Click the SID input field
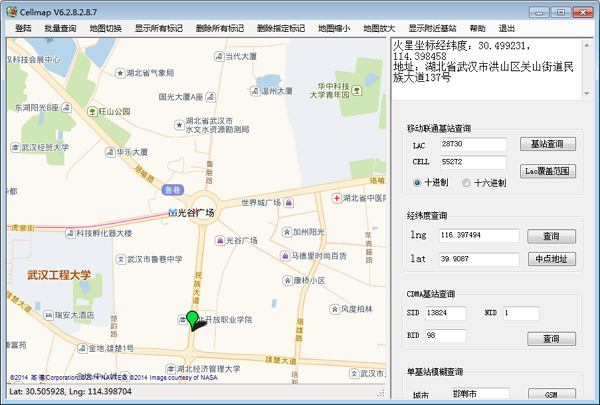The width and height of the screenshot is (600, 405). (x=445, y=313)
